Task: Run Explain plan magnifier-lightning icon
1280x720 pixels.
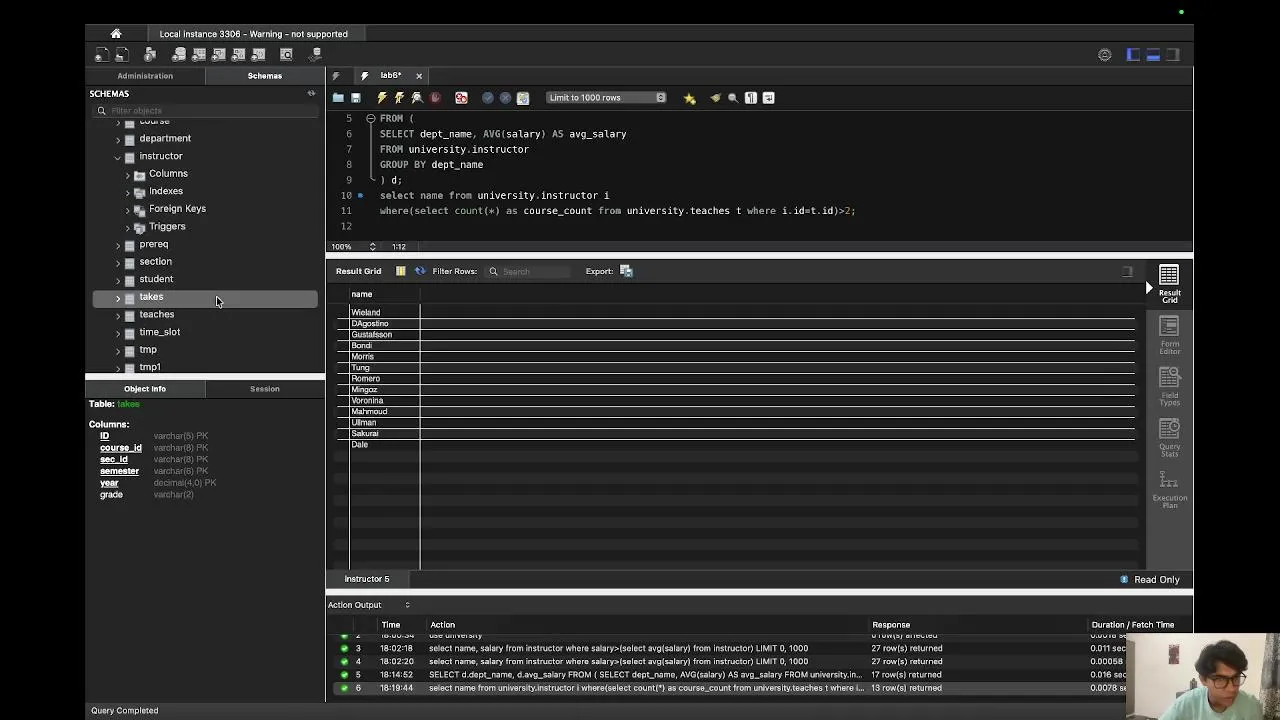Action: [417, 98]
